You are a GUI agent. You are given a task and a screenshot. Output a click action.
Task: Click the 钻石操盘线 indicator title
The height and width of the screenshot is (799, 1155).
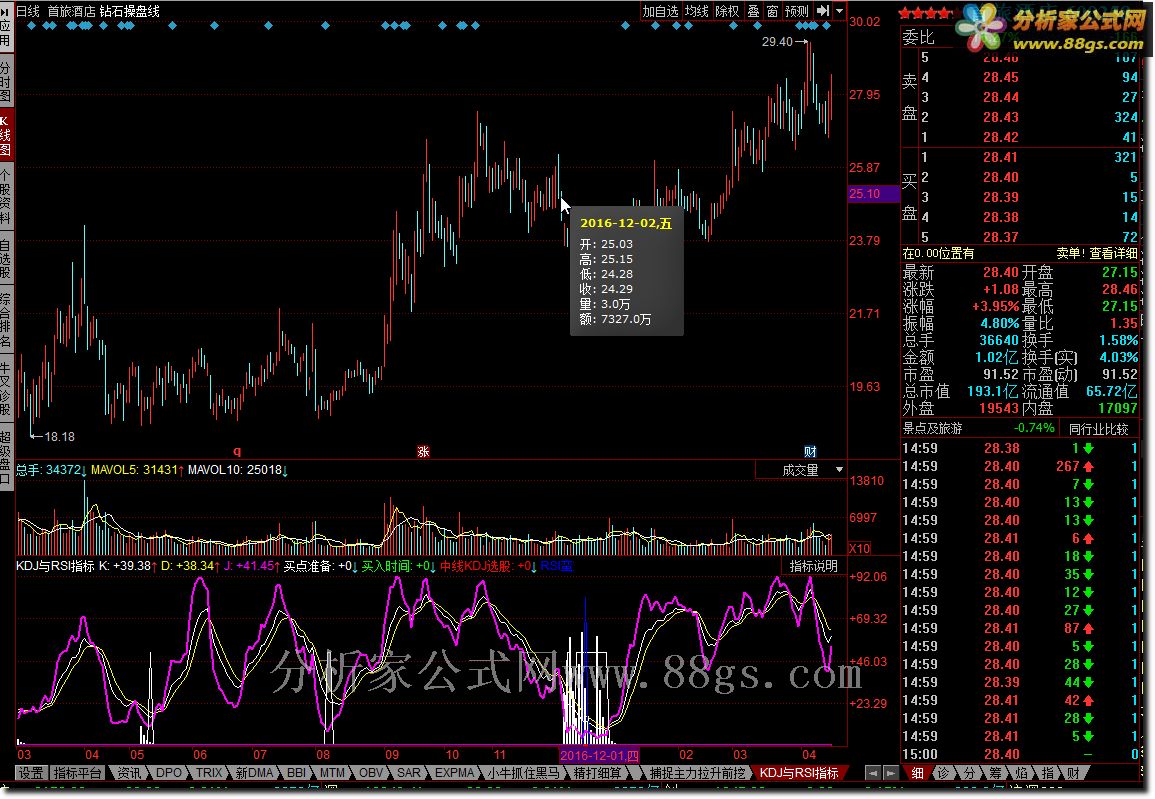pos(130,11)
